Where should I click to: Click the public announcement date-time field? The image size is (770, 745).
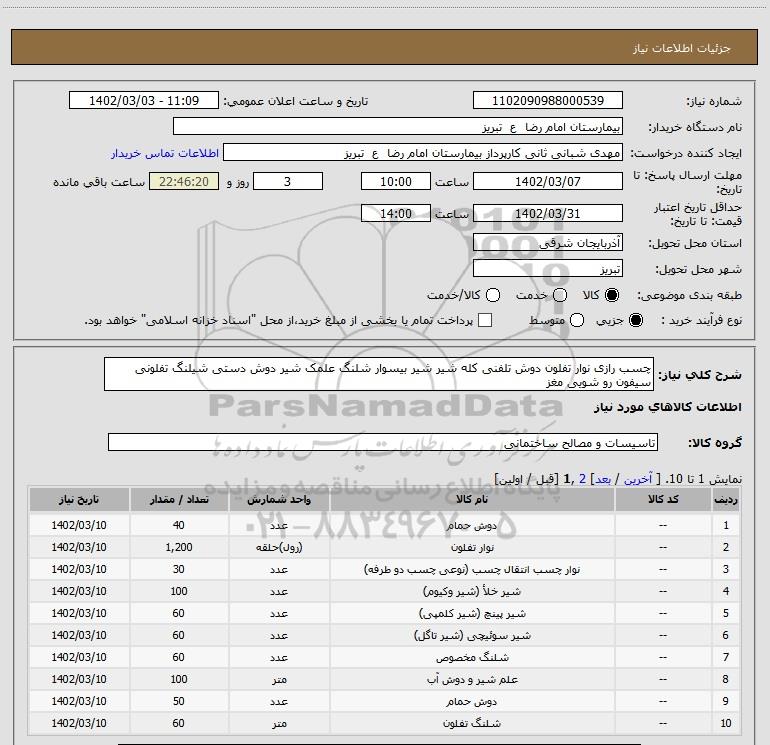point(144,100)
